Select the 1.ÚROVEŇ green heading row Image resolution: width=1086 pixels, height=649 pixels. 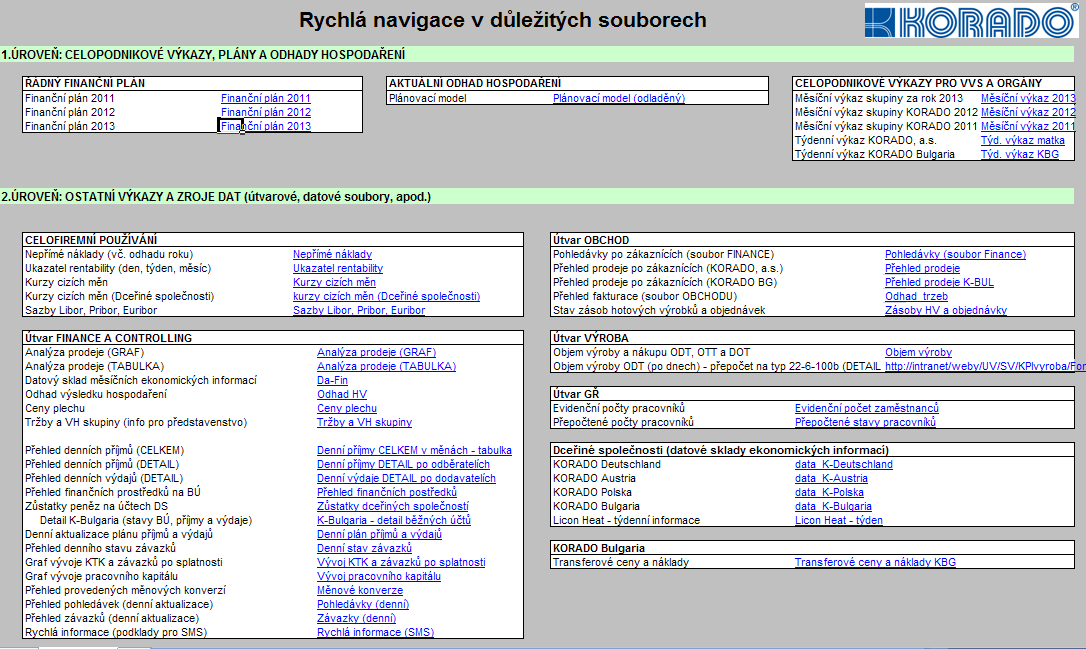point(537,54)
